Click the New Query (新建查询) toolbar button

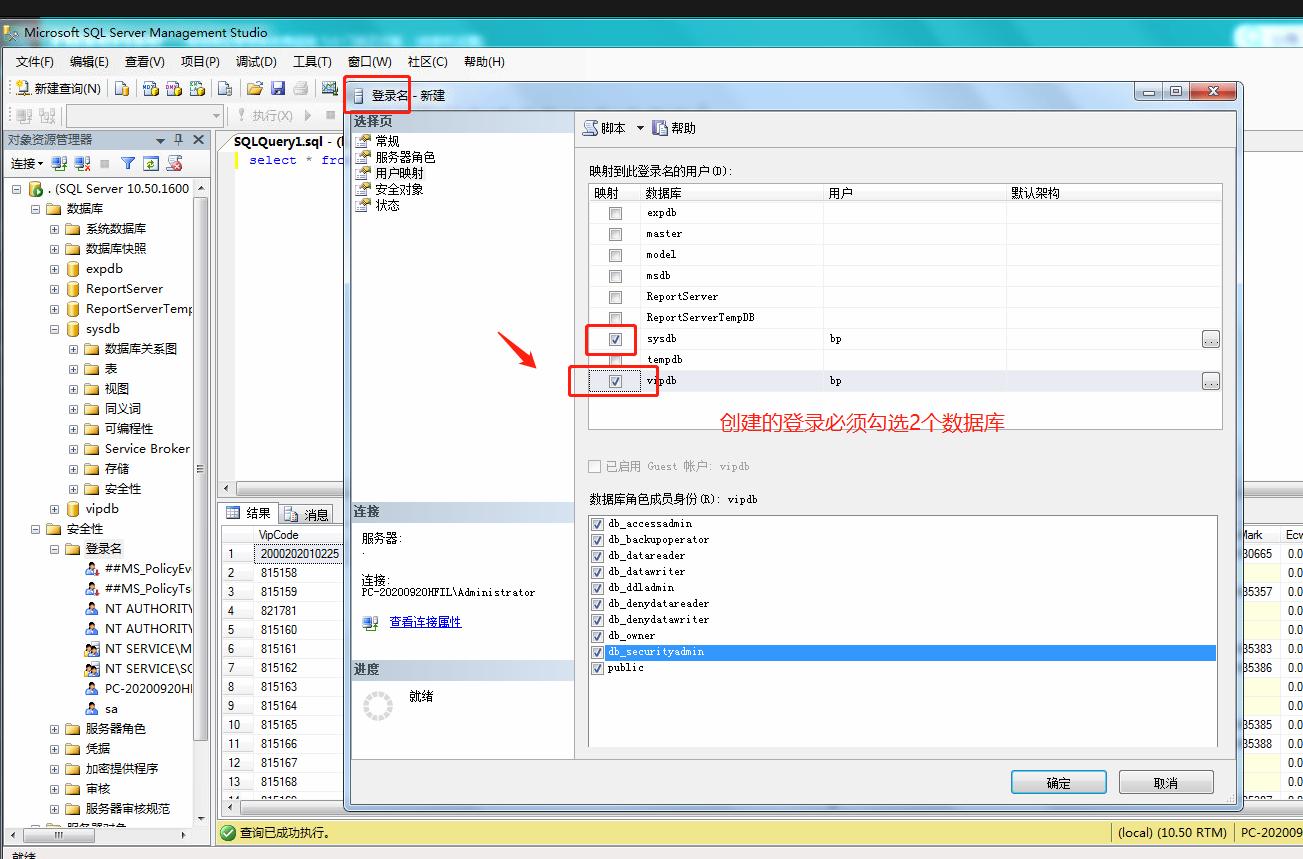tap(58, 88)
